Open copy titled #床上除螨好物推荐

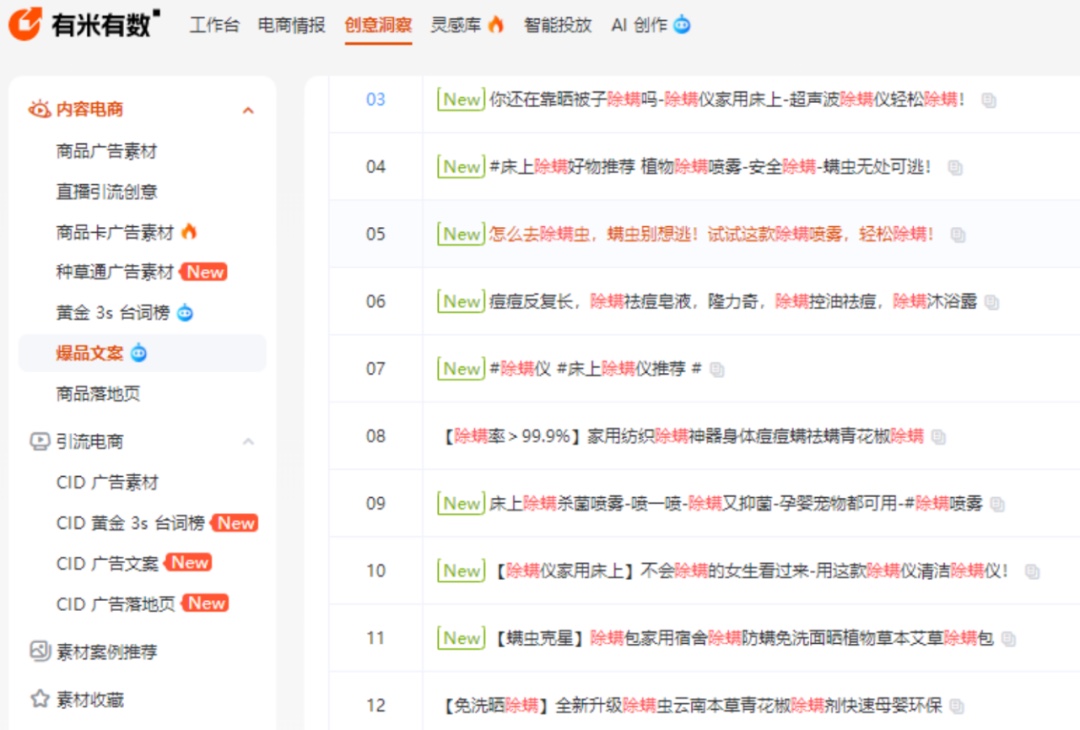click(x=710, y=167)
